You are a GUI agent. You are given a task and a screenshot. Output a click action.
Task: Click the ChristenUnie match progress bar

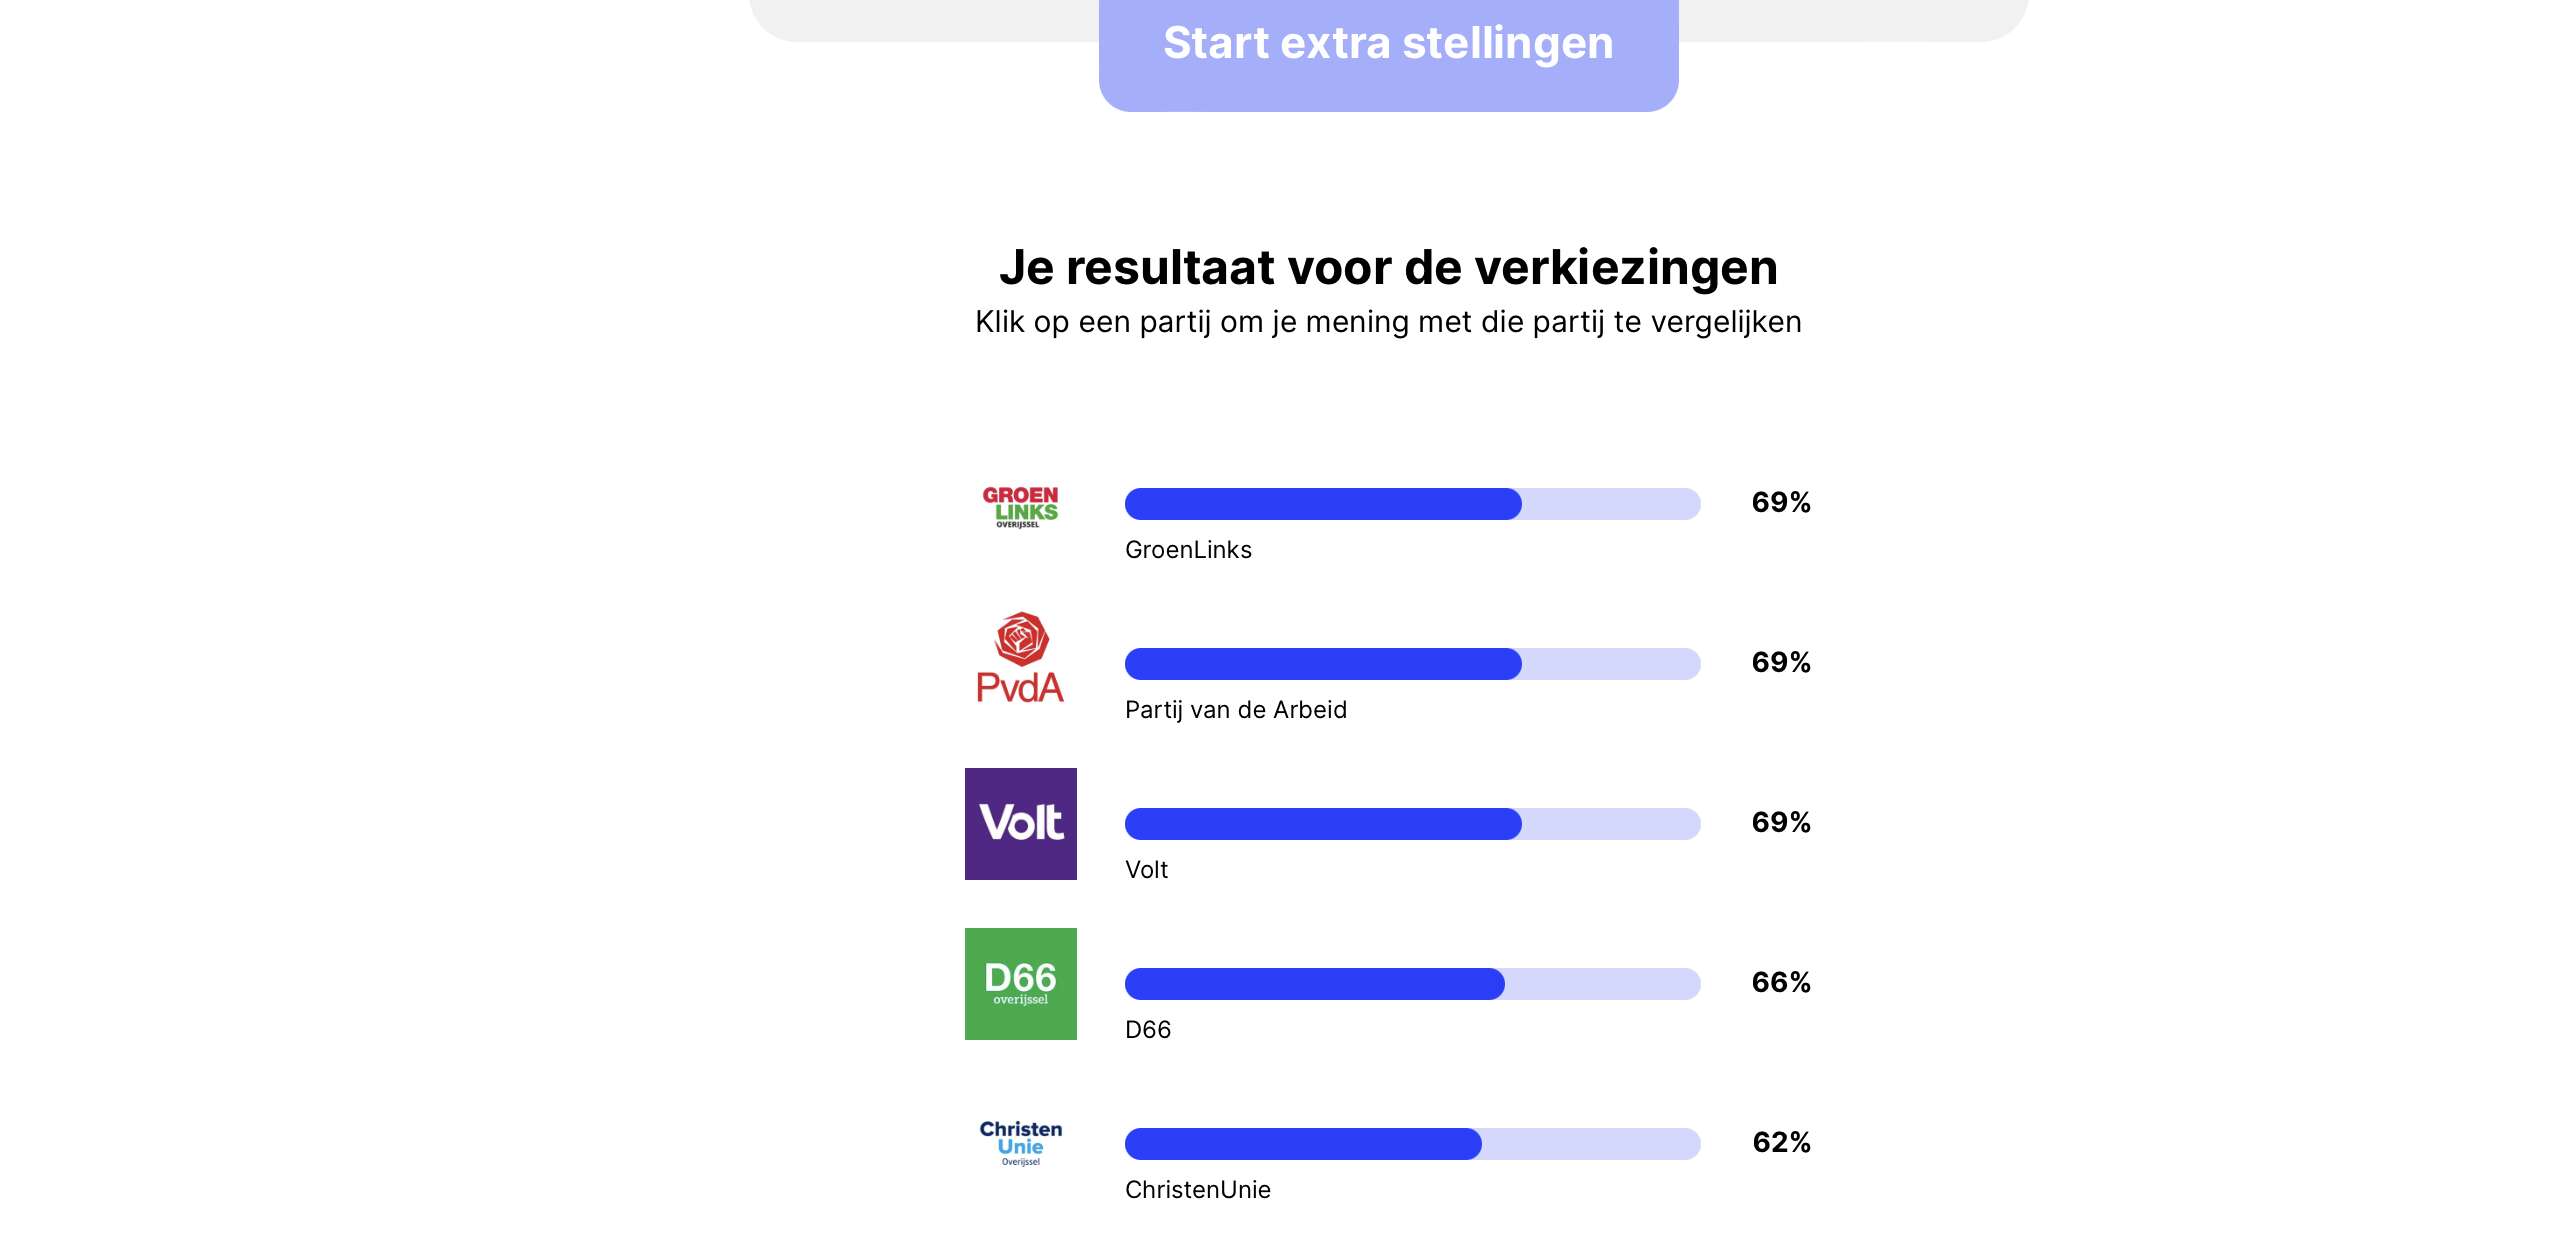(1412, 1144)
